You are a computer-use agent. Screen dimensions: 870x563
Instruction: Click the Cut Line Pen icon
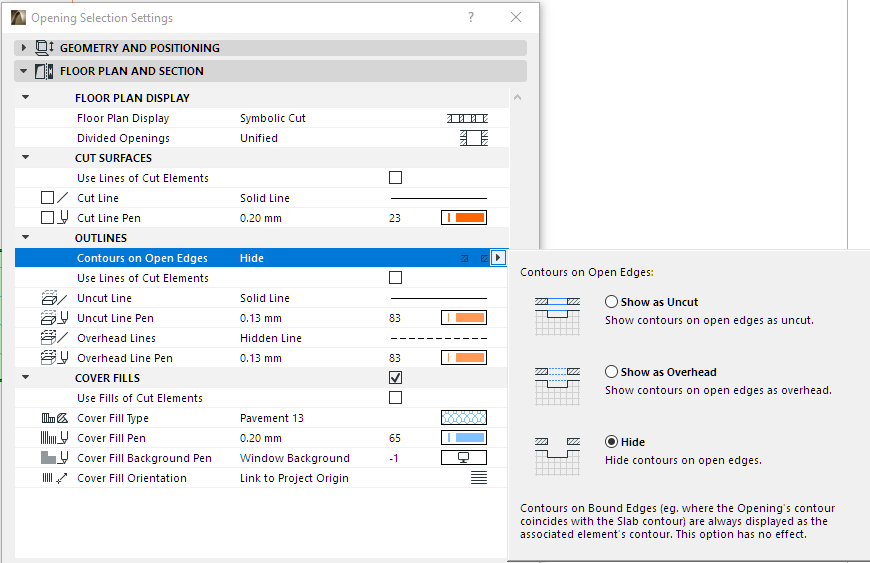coord(63,217)
